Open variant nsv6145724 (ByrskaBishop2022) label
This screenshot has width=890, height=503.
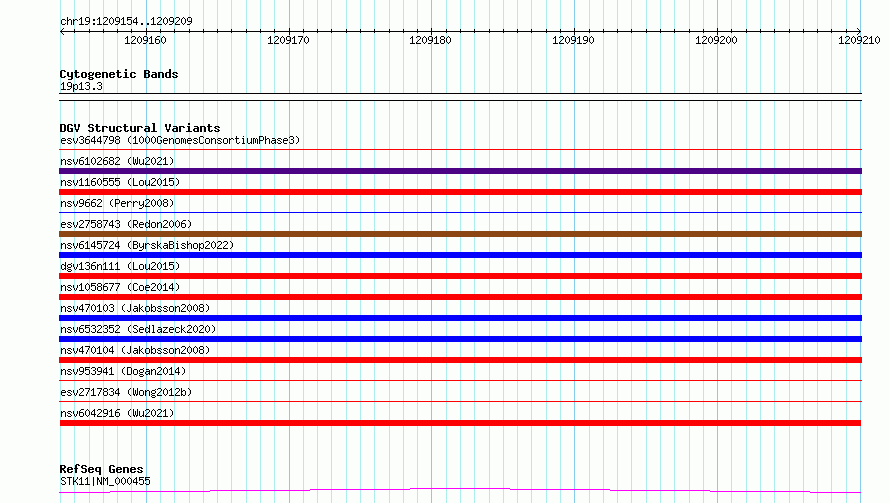(147, 245)
